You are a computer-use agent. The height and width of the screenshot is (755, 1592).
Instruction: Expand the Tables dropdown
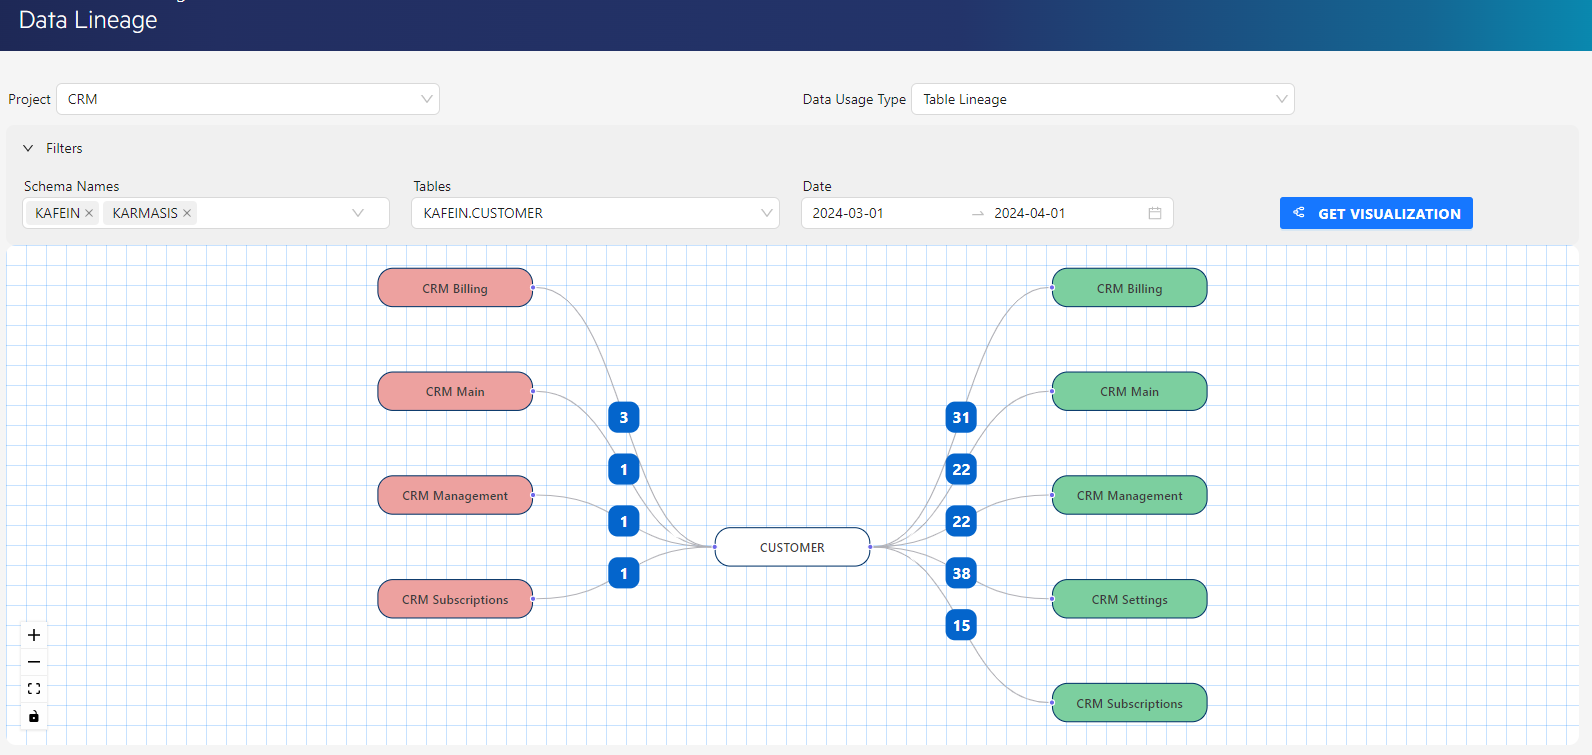[767, 213]
